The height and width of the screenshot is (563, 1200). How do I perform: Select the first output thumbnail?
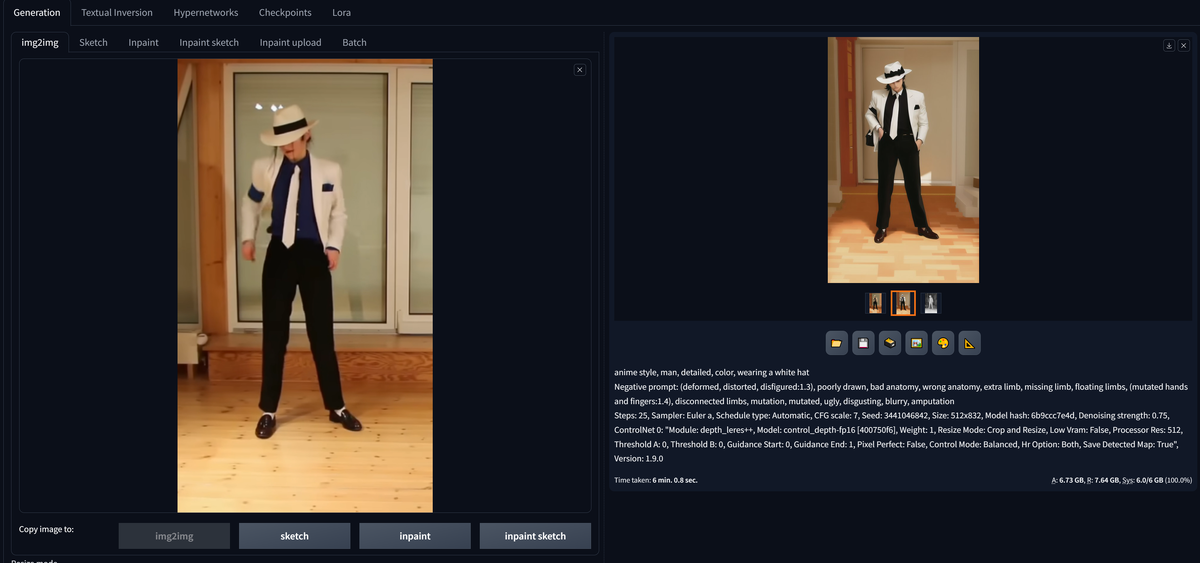[876, 303]
